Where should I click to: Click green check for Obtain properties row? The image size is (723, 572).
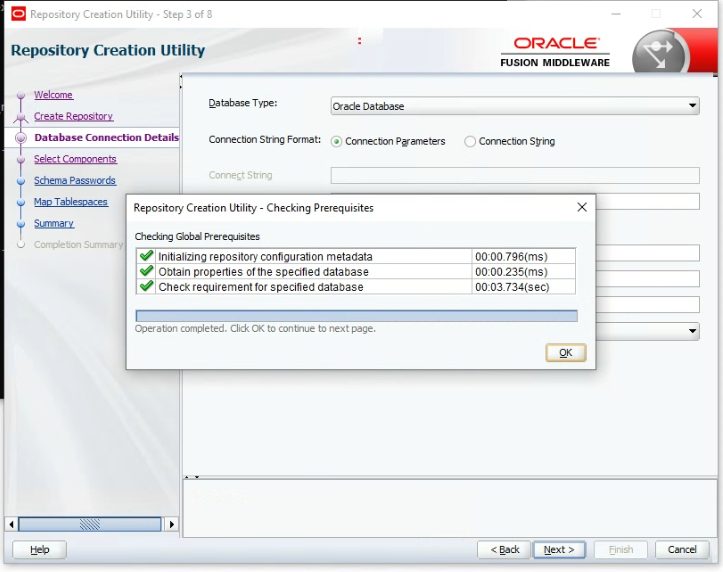(147, 271)
